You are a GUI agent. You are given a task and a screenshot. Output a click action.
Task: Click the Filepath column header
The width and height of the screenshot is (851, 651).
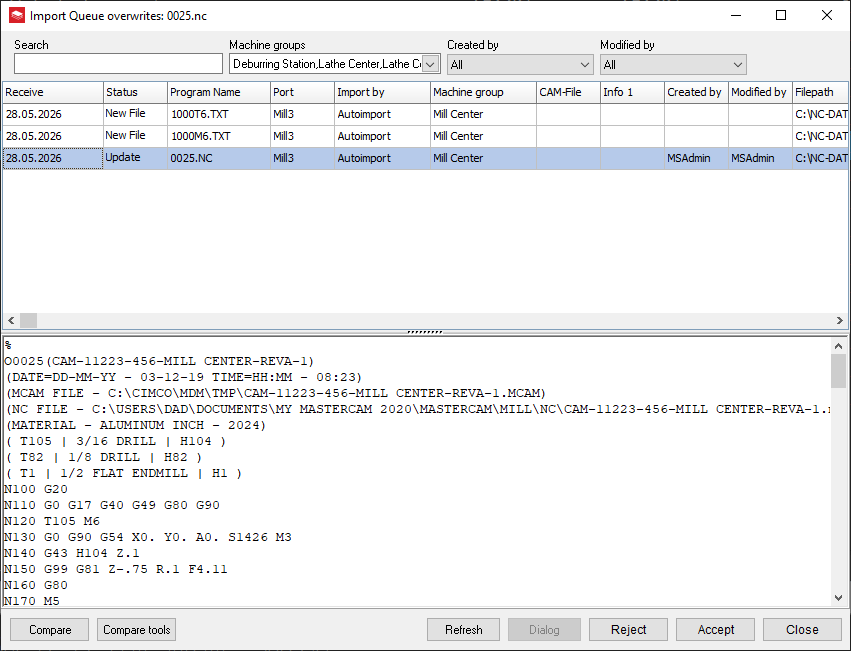pyautogui.click(x=820, y=92)
